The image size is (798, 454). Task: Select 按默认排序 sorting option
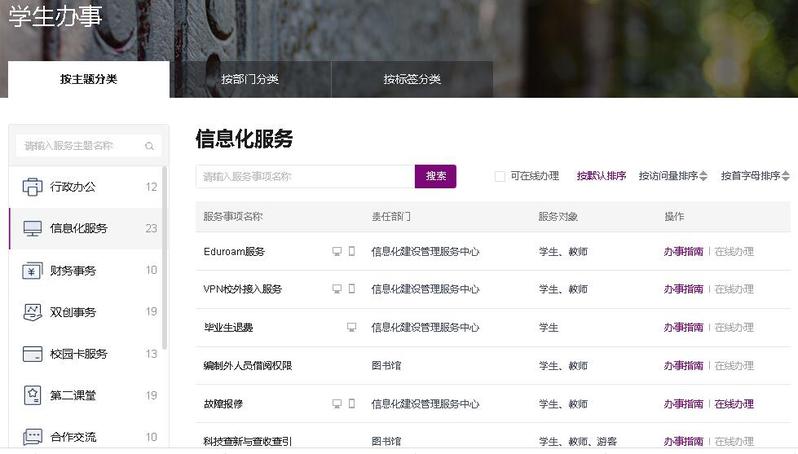(x=601, y=176)
